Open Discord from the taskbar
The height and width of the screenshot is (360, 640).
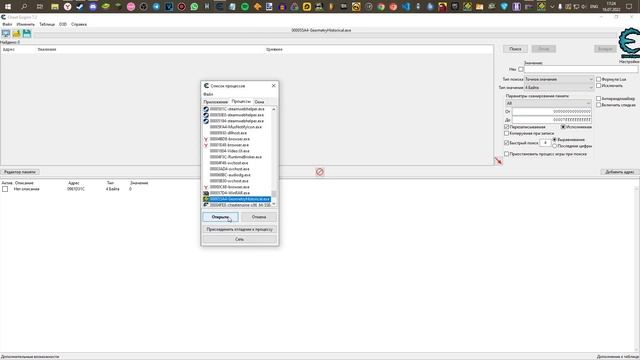93,7
